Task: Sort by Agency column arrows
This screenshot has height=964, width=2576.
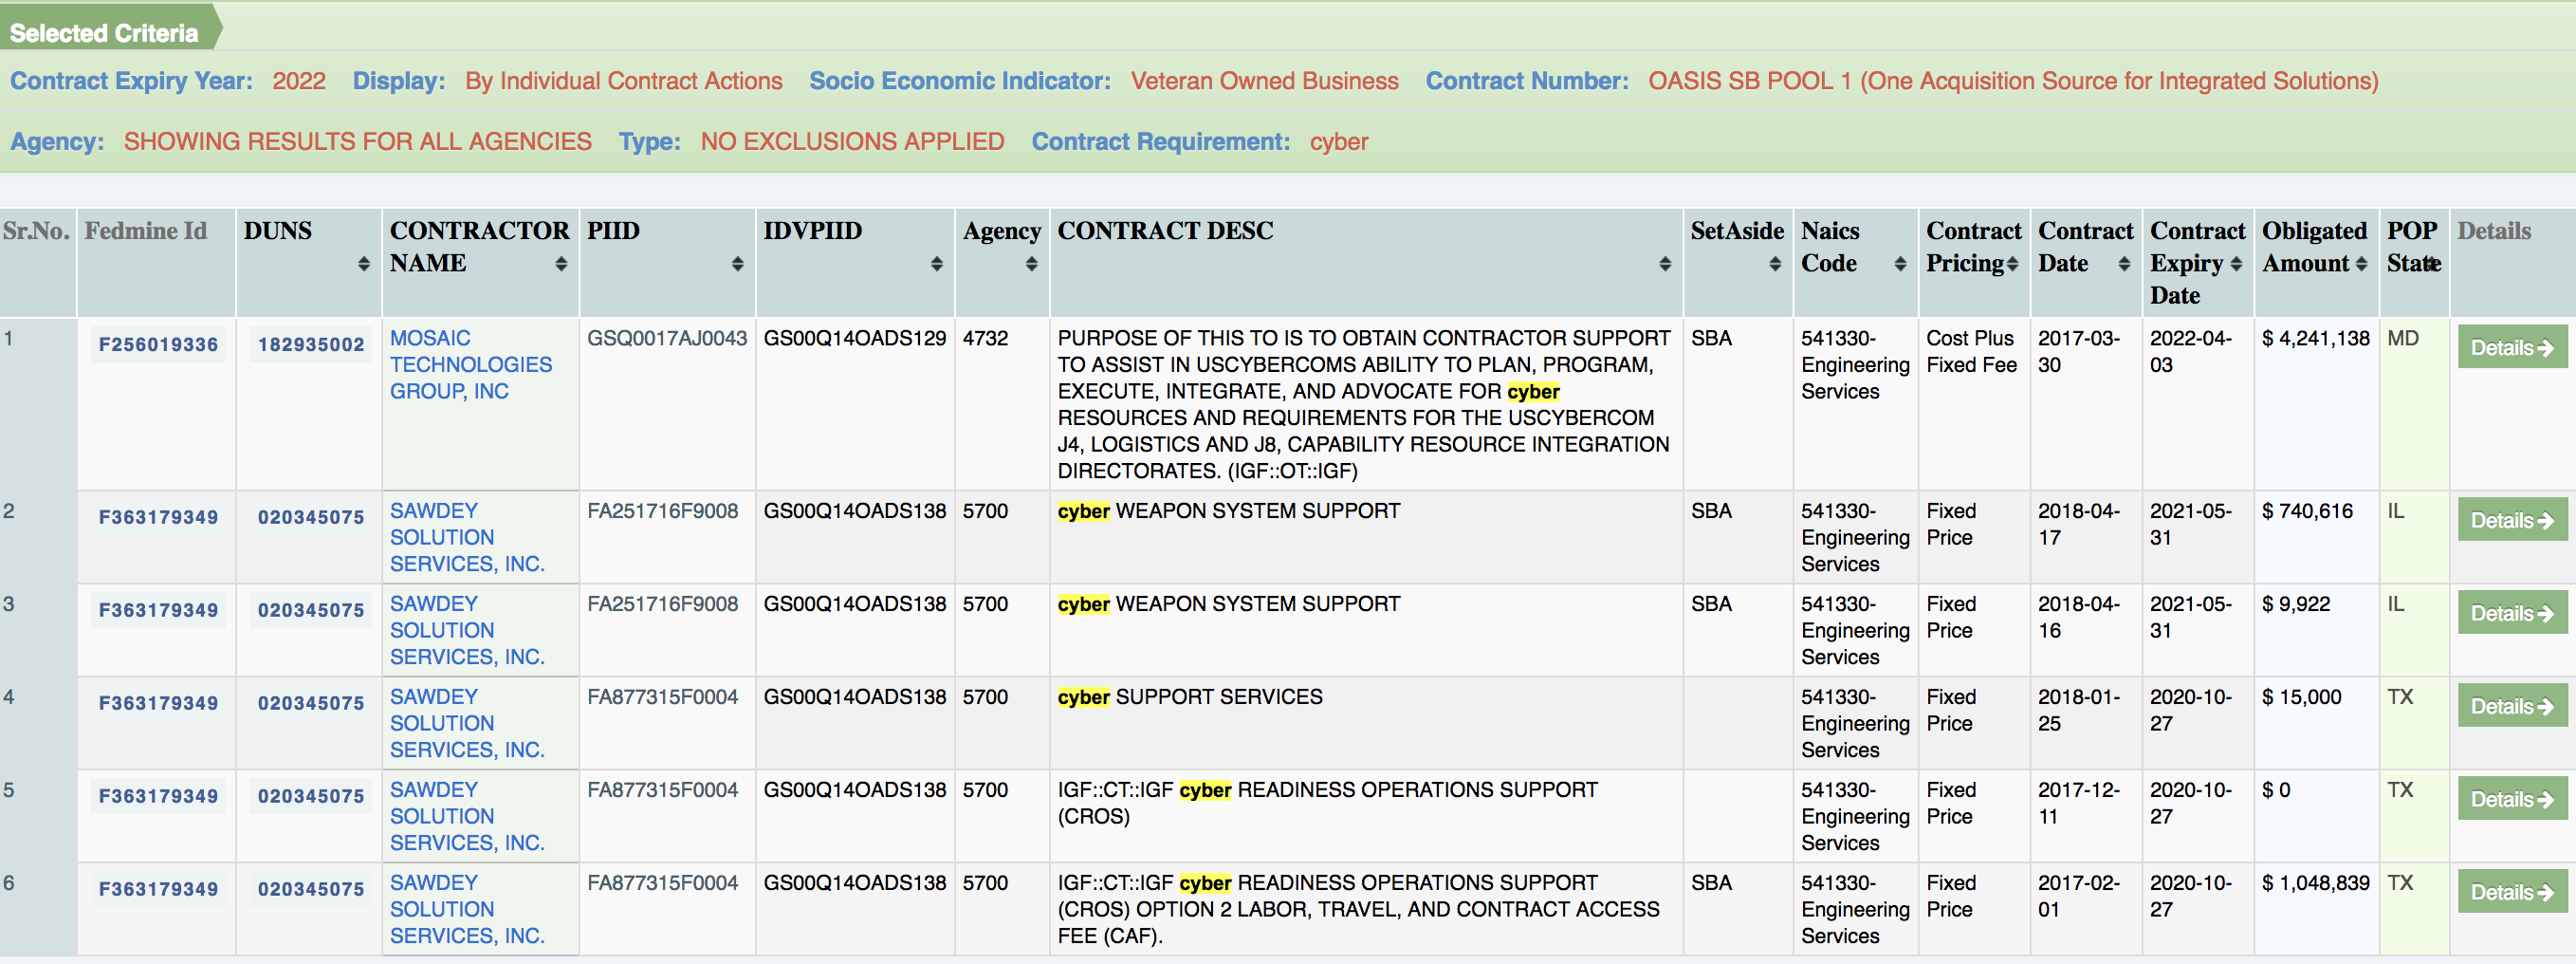Action: pyautogui.click(x=1031, y=264)
